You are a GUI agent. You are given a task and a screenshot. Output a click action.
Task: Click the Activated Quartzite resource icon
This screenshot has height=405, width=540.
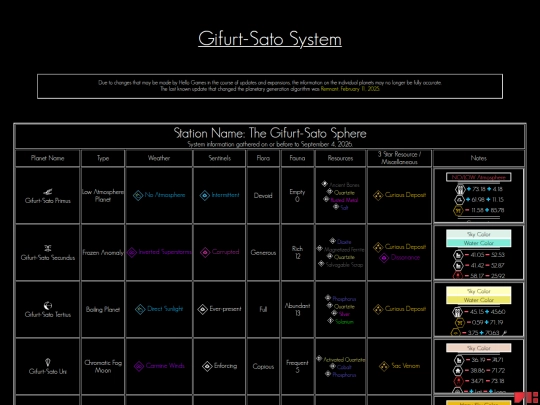319,359
